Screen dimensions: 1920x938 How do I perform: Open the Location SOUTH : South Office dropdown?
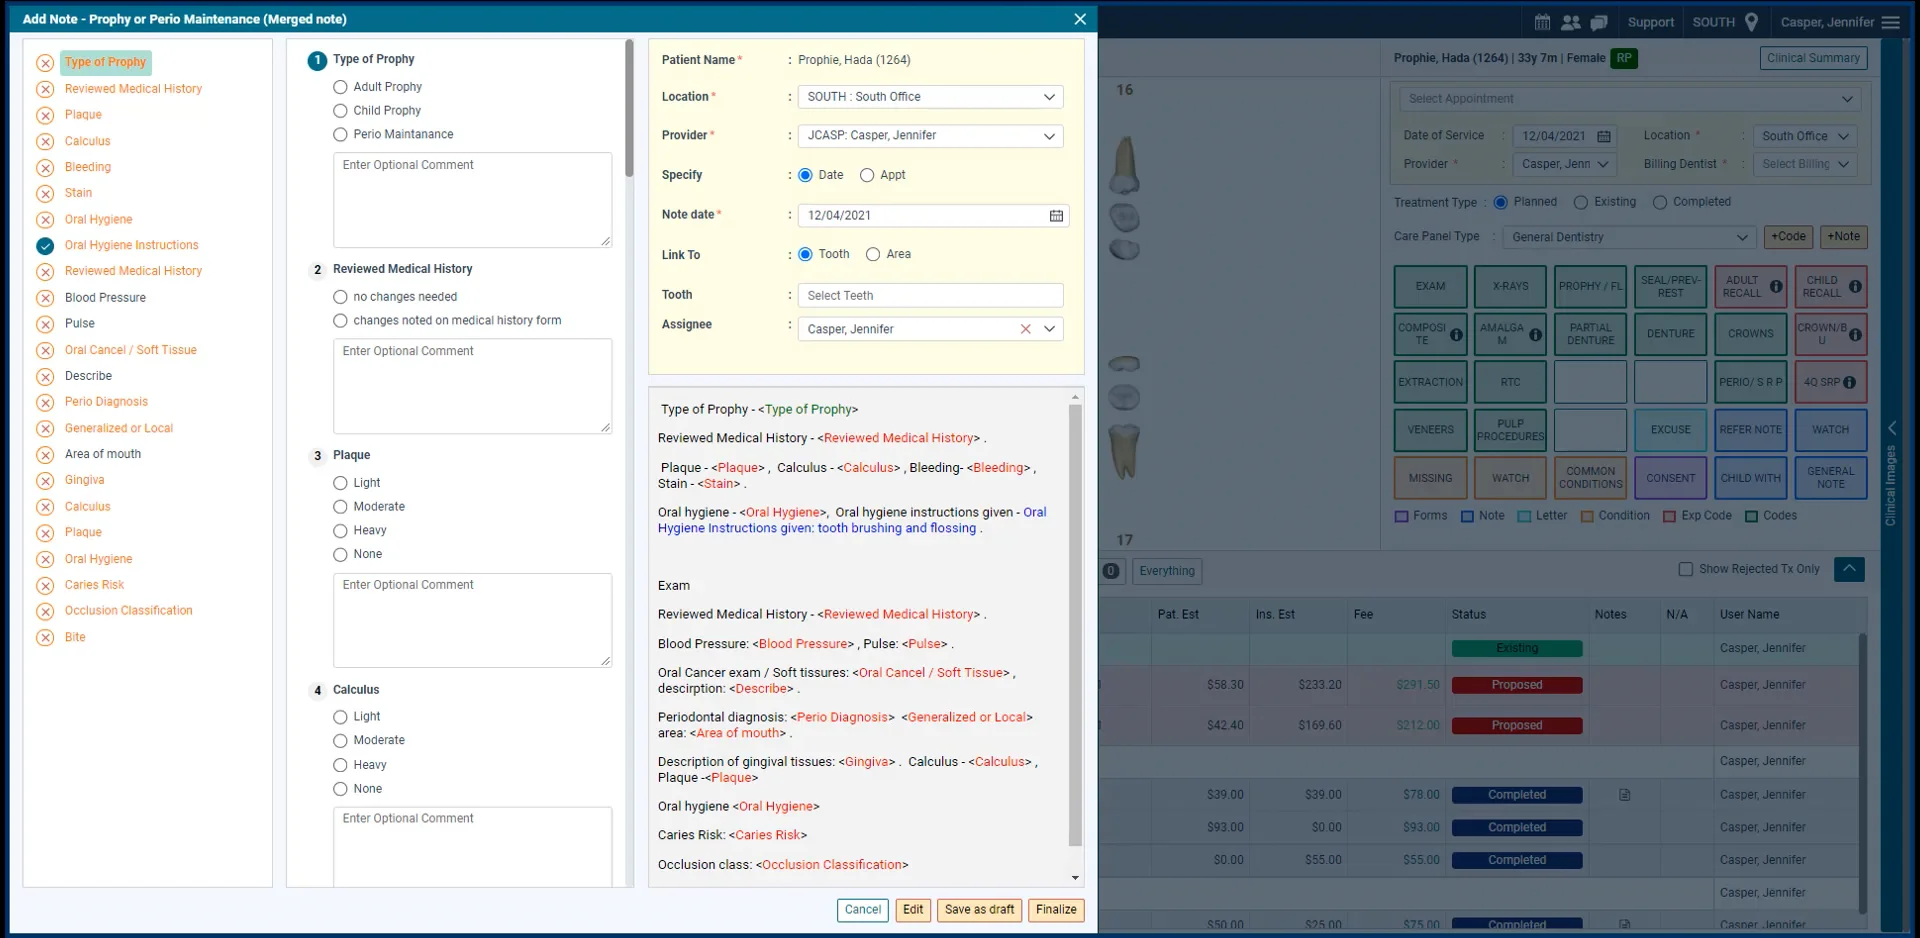[930, 97]
